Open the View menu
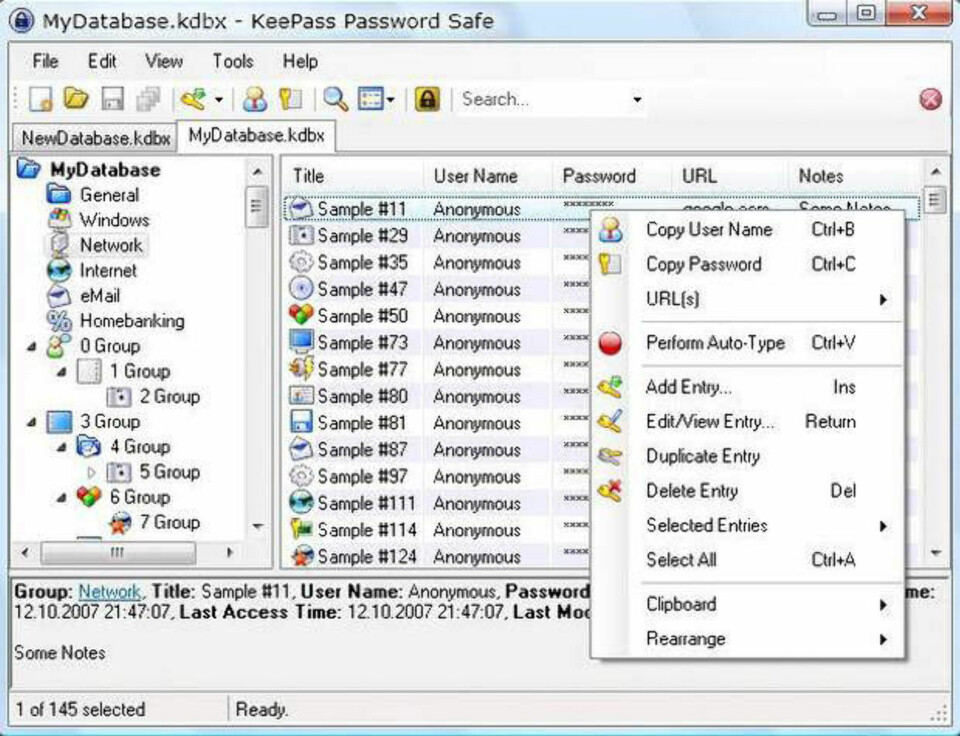 click(163, 61)
